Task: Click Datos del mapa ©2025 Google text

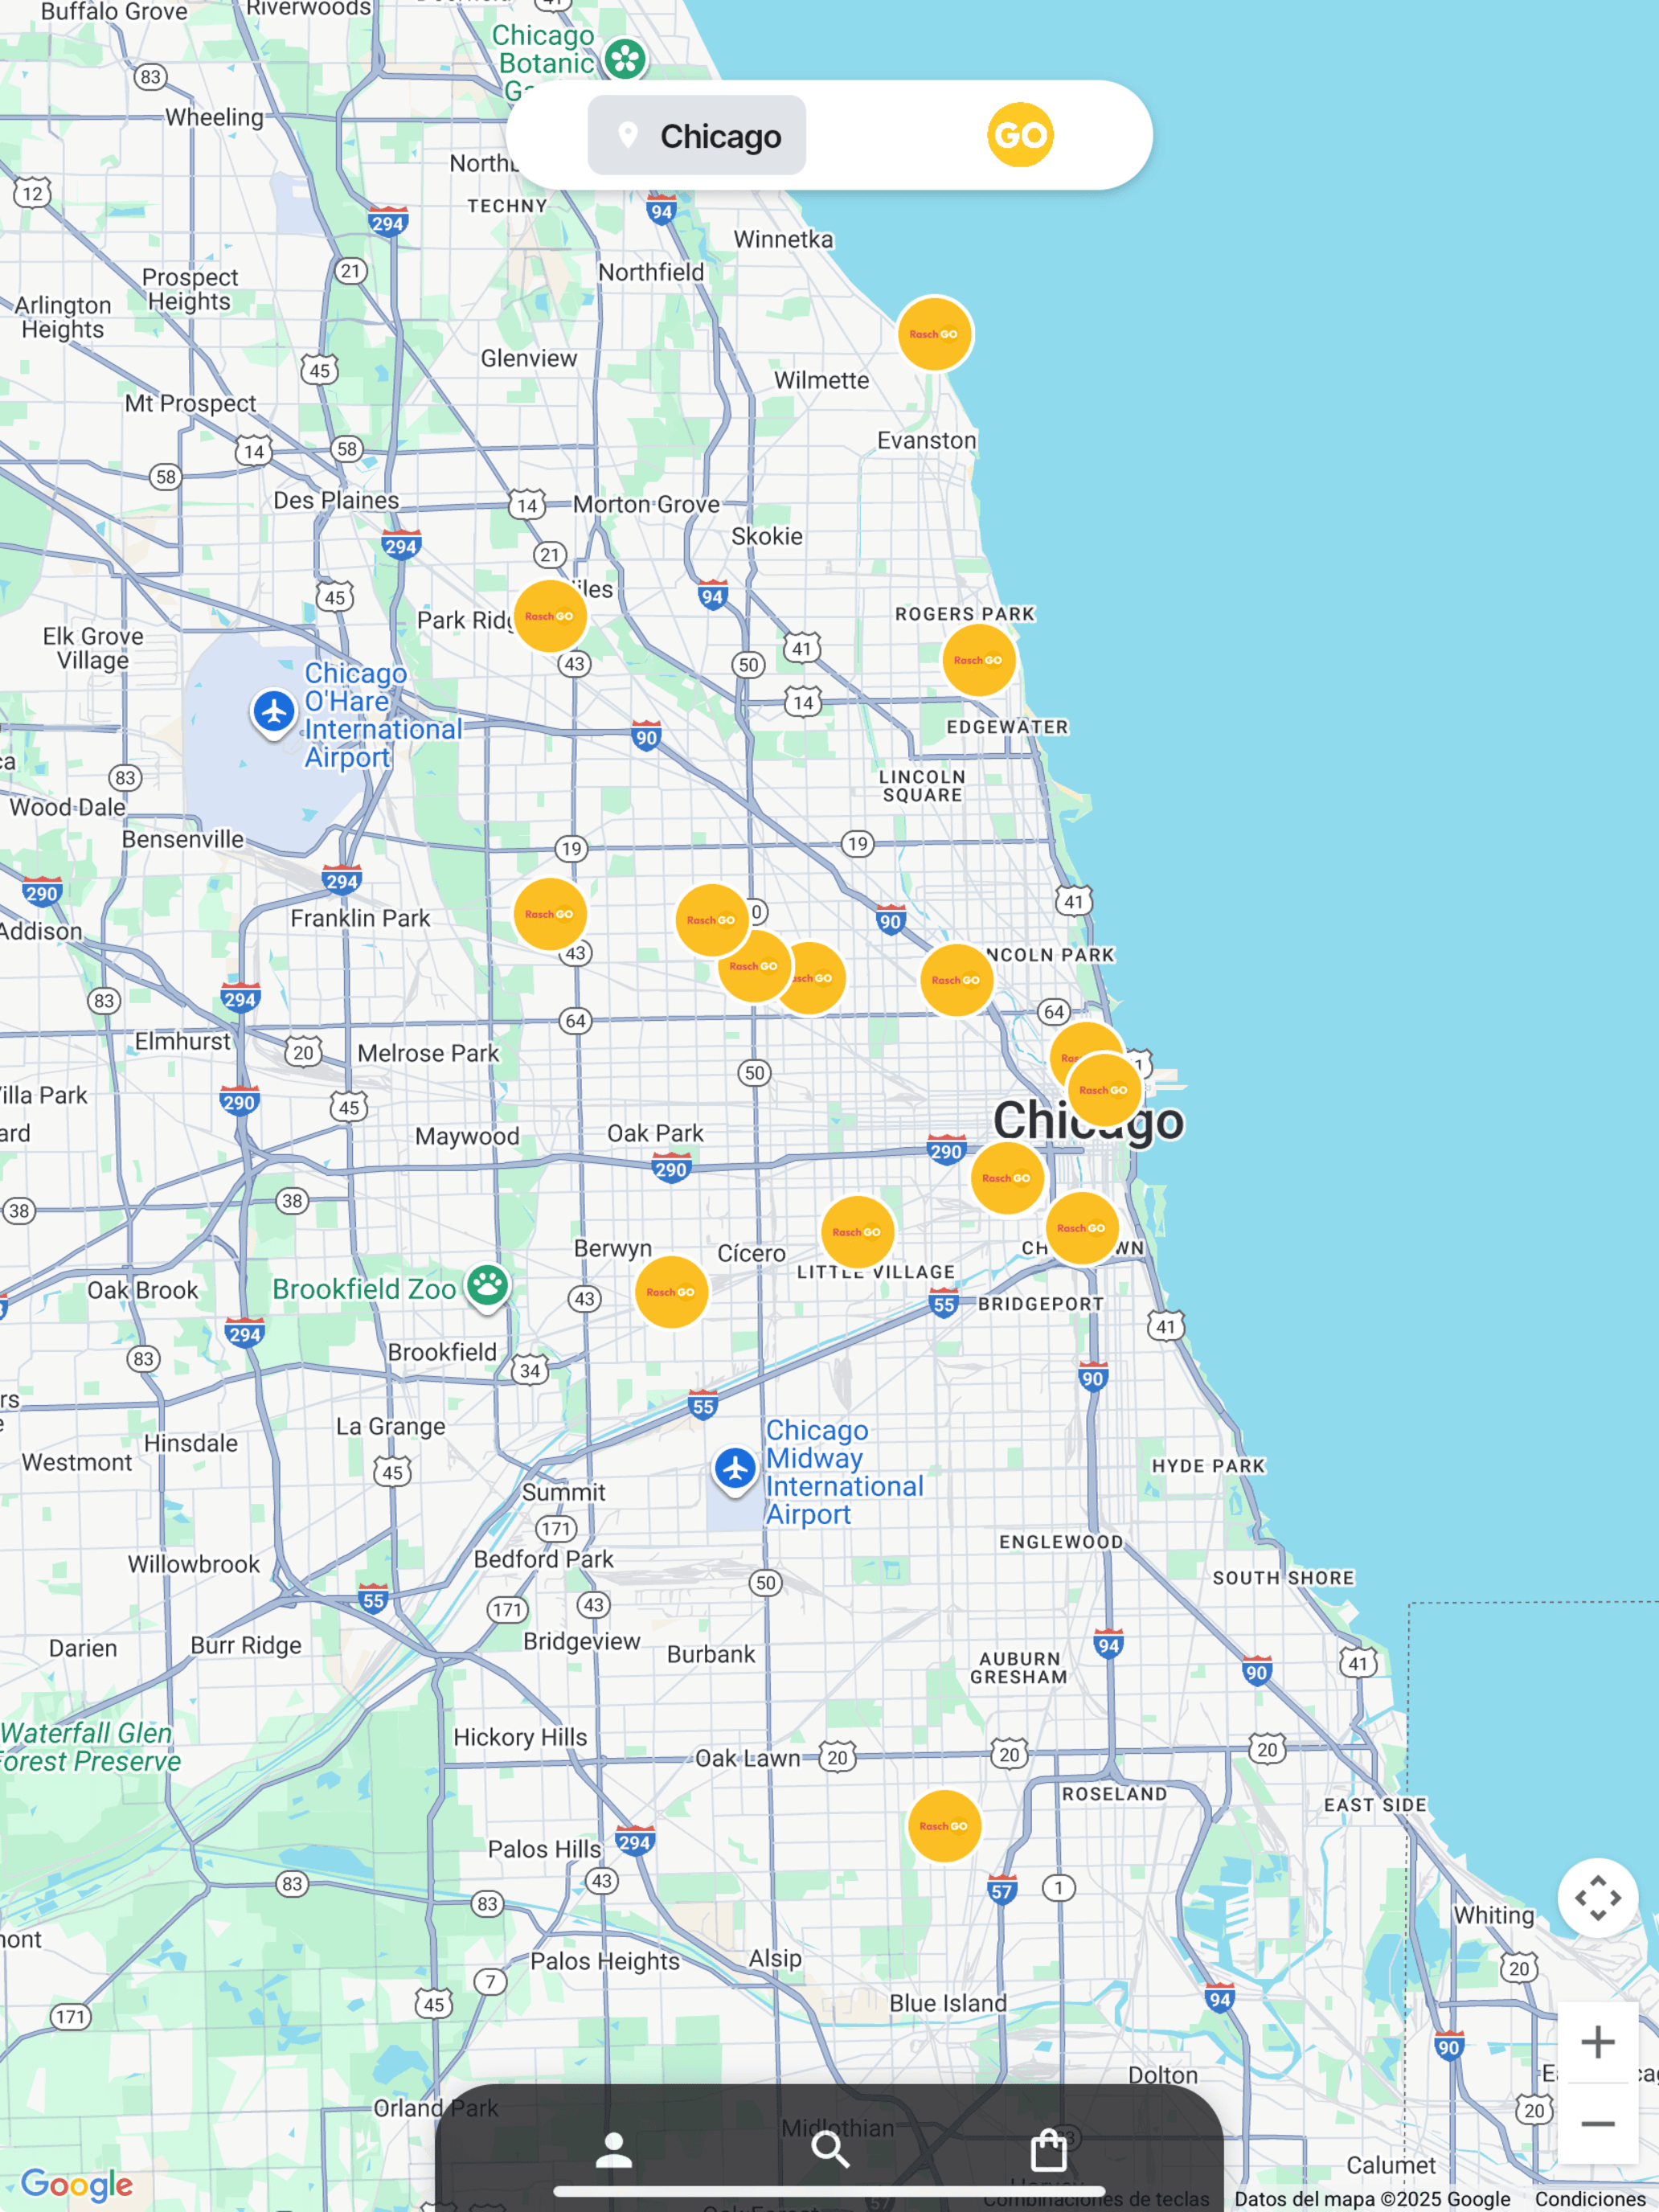Action: pyautogui.click(x=1372, y=2199)
